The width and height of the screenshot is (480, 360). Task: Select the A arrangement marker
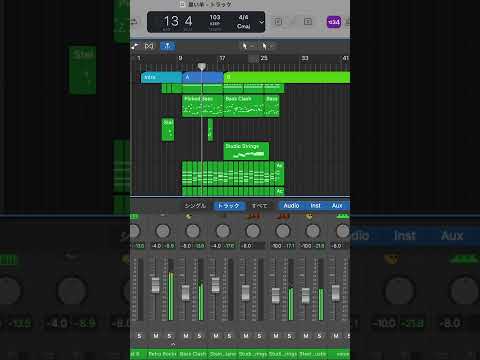pyautogui.click(x=203, y=77)
